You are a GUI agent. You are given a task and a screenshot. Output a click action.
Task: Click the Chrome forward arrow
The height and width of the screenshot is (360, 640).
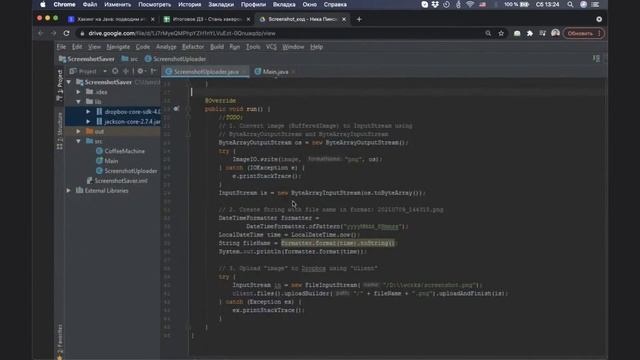[x=53, y=33]
